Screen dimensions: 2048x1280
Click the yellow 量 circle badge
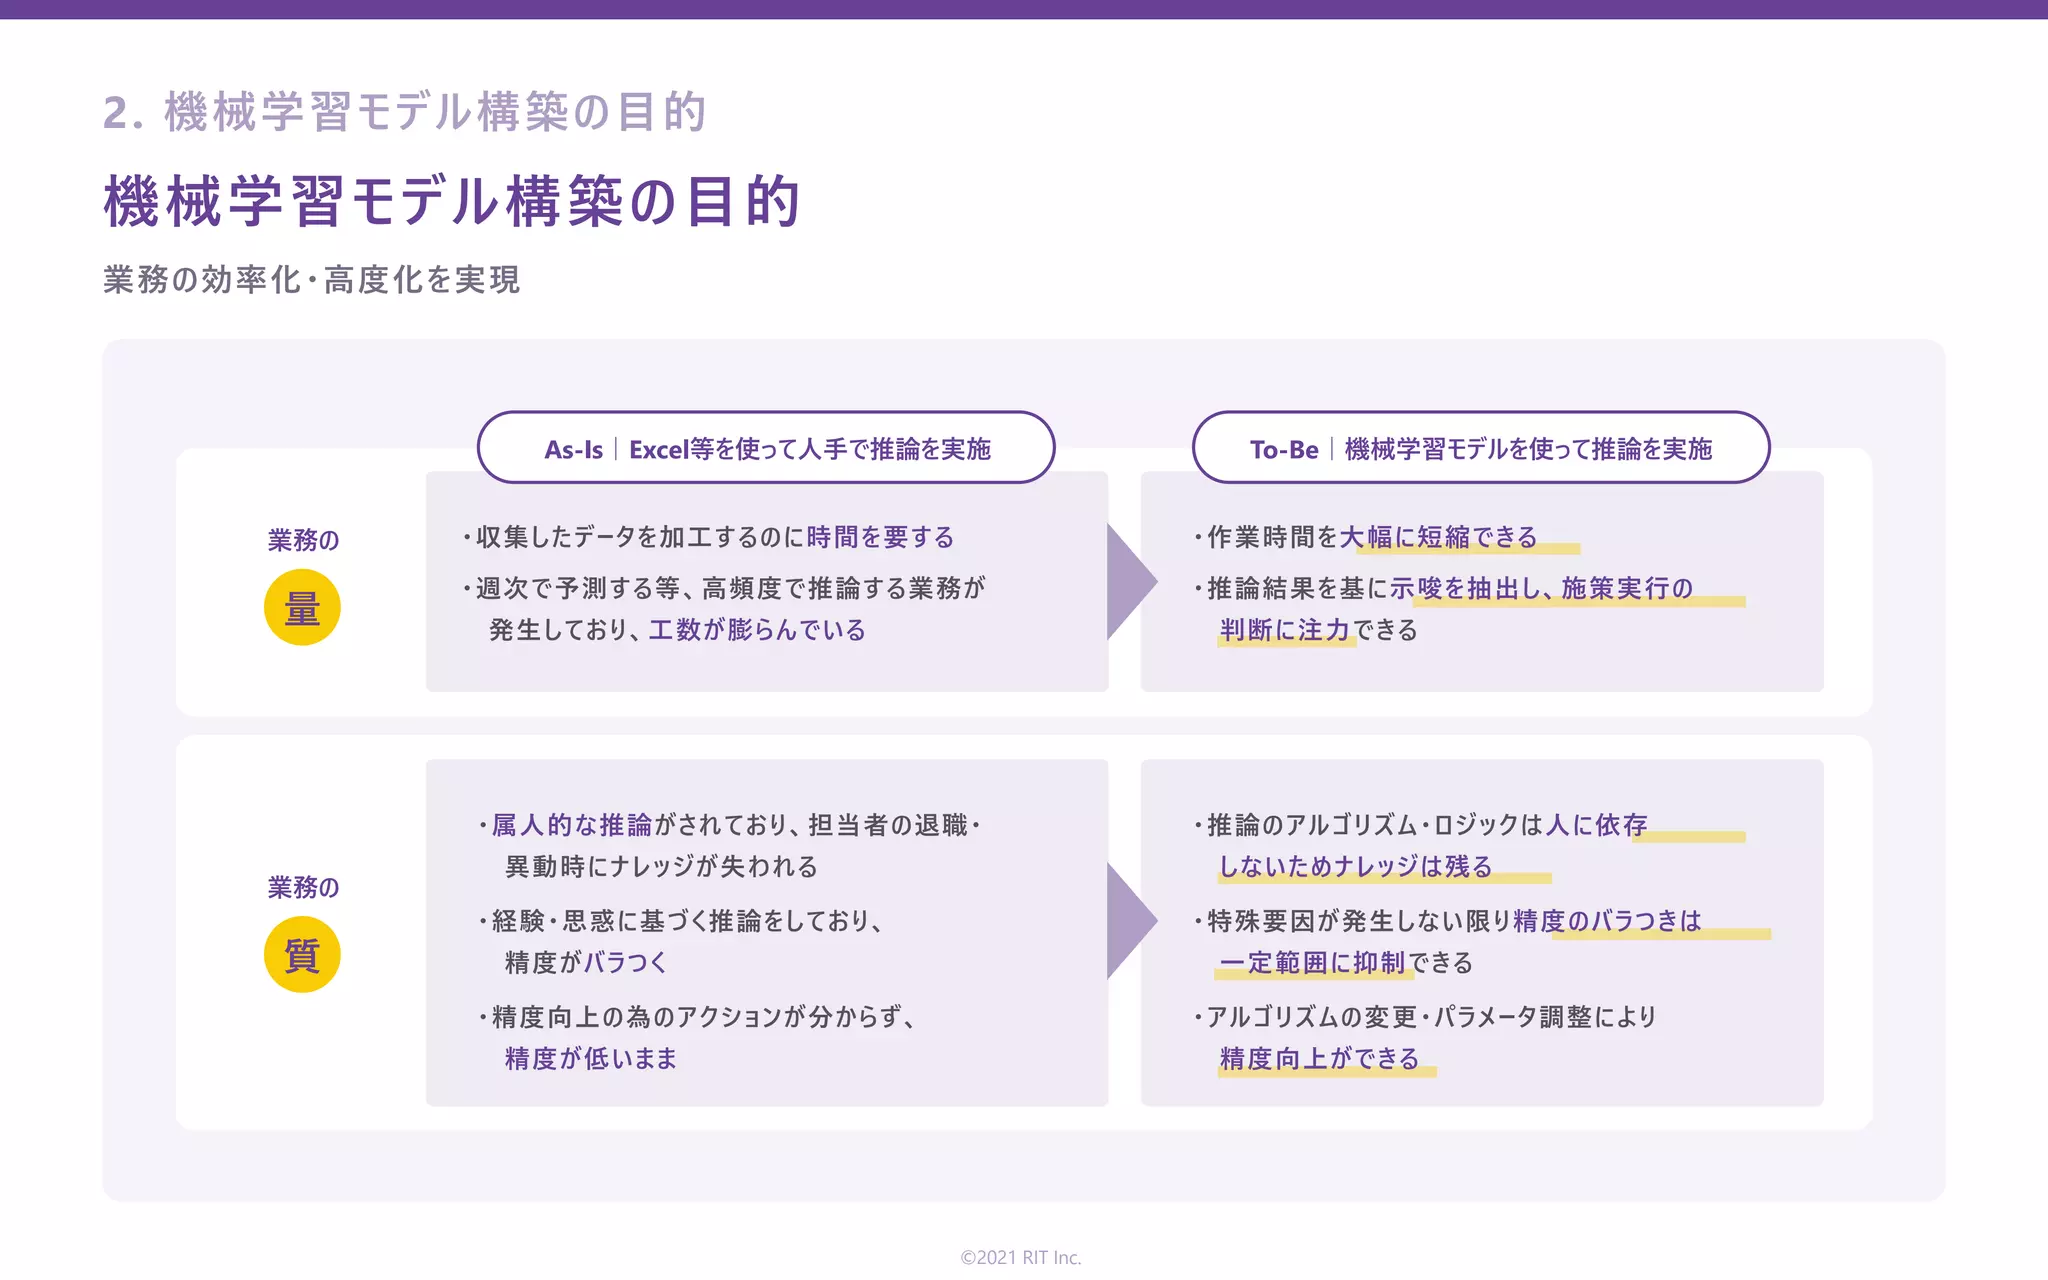tap(302, 607)
